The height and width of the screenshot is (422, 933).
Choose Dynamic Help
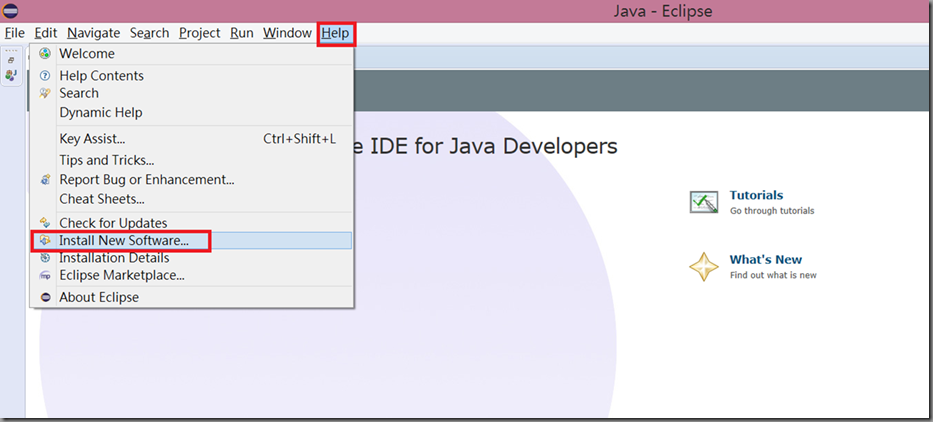pos(192,112)
